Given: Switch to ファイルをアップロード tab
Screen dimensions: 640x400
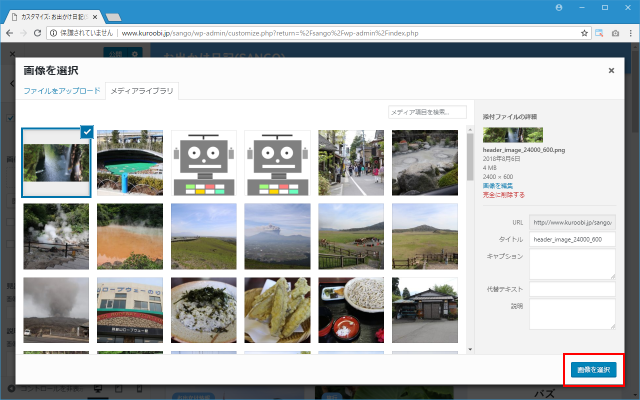Looking at the screenshot, I should tap(62, 91).
